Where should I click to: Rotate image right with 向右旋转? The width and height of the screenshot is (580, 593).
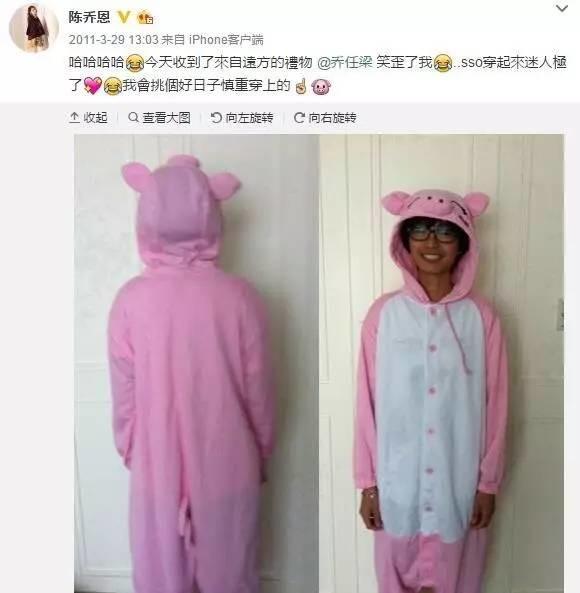tap(325, 118)
